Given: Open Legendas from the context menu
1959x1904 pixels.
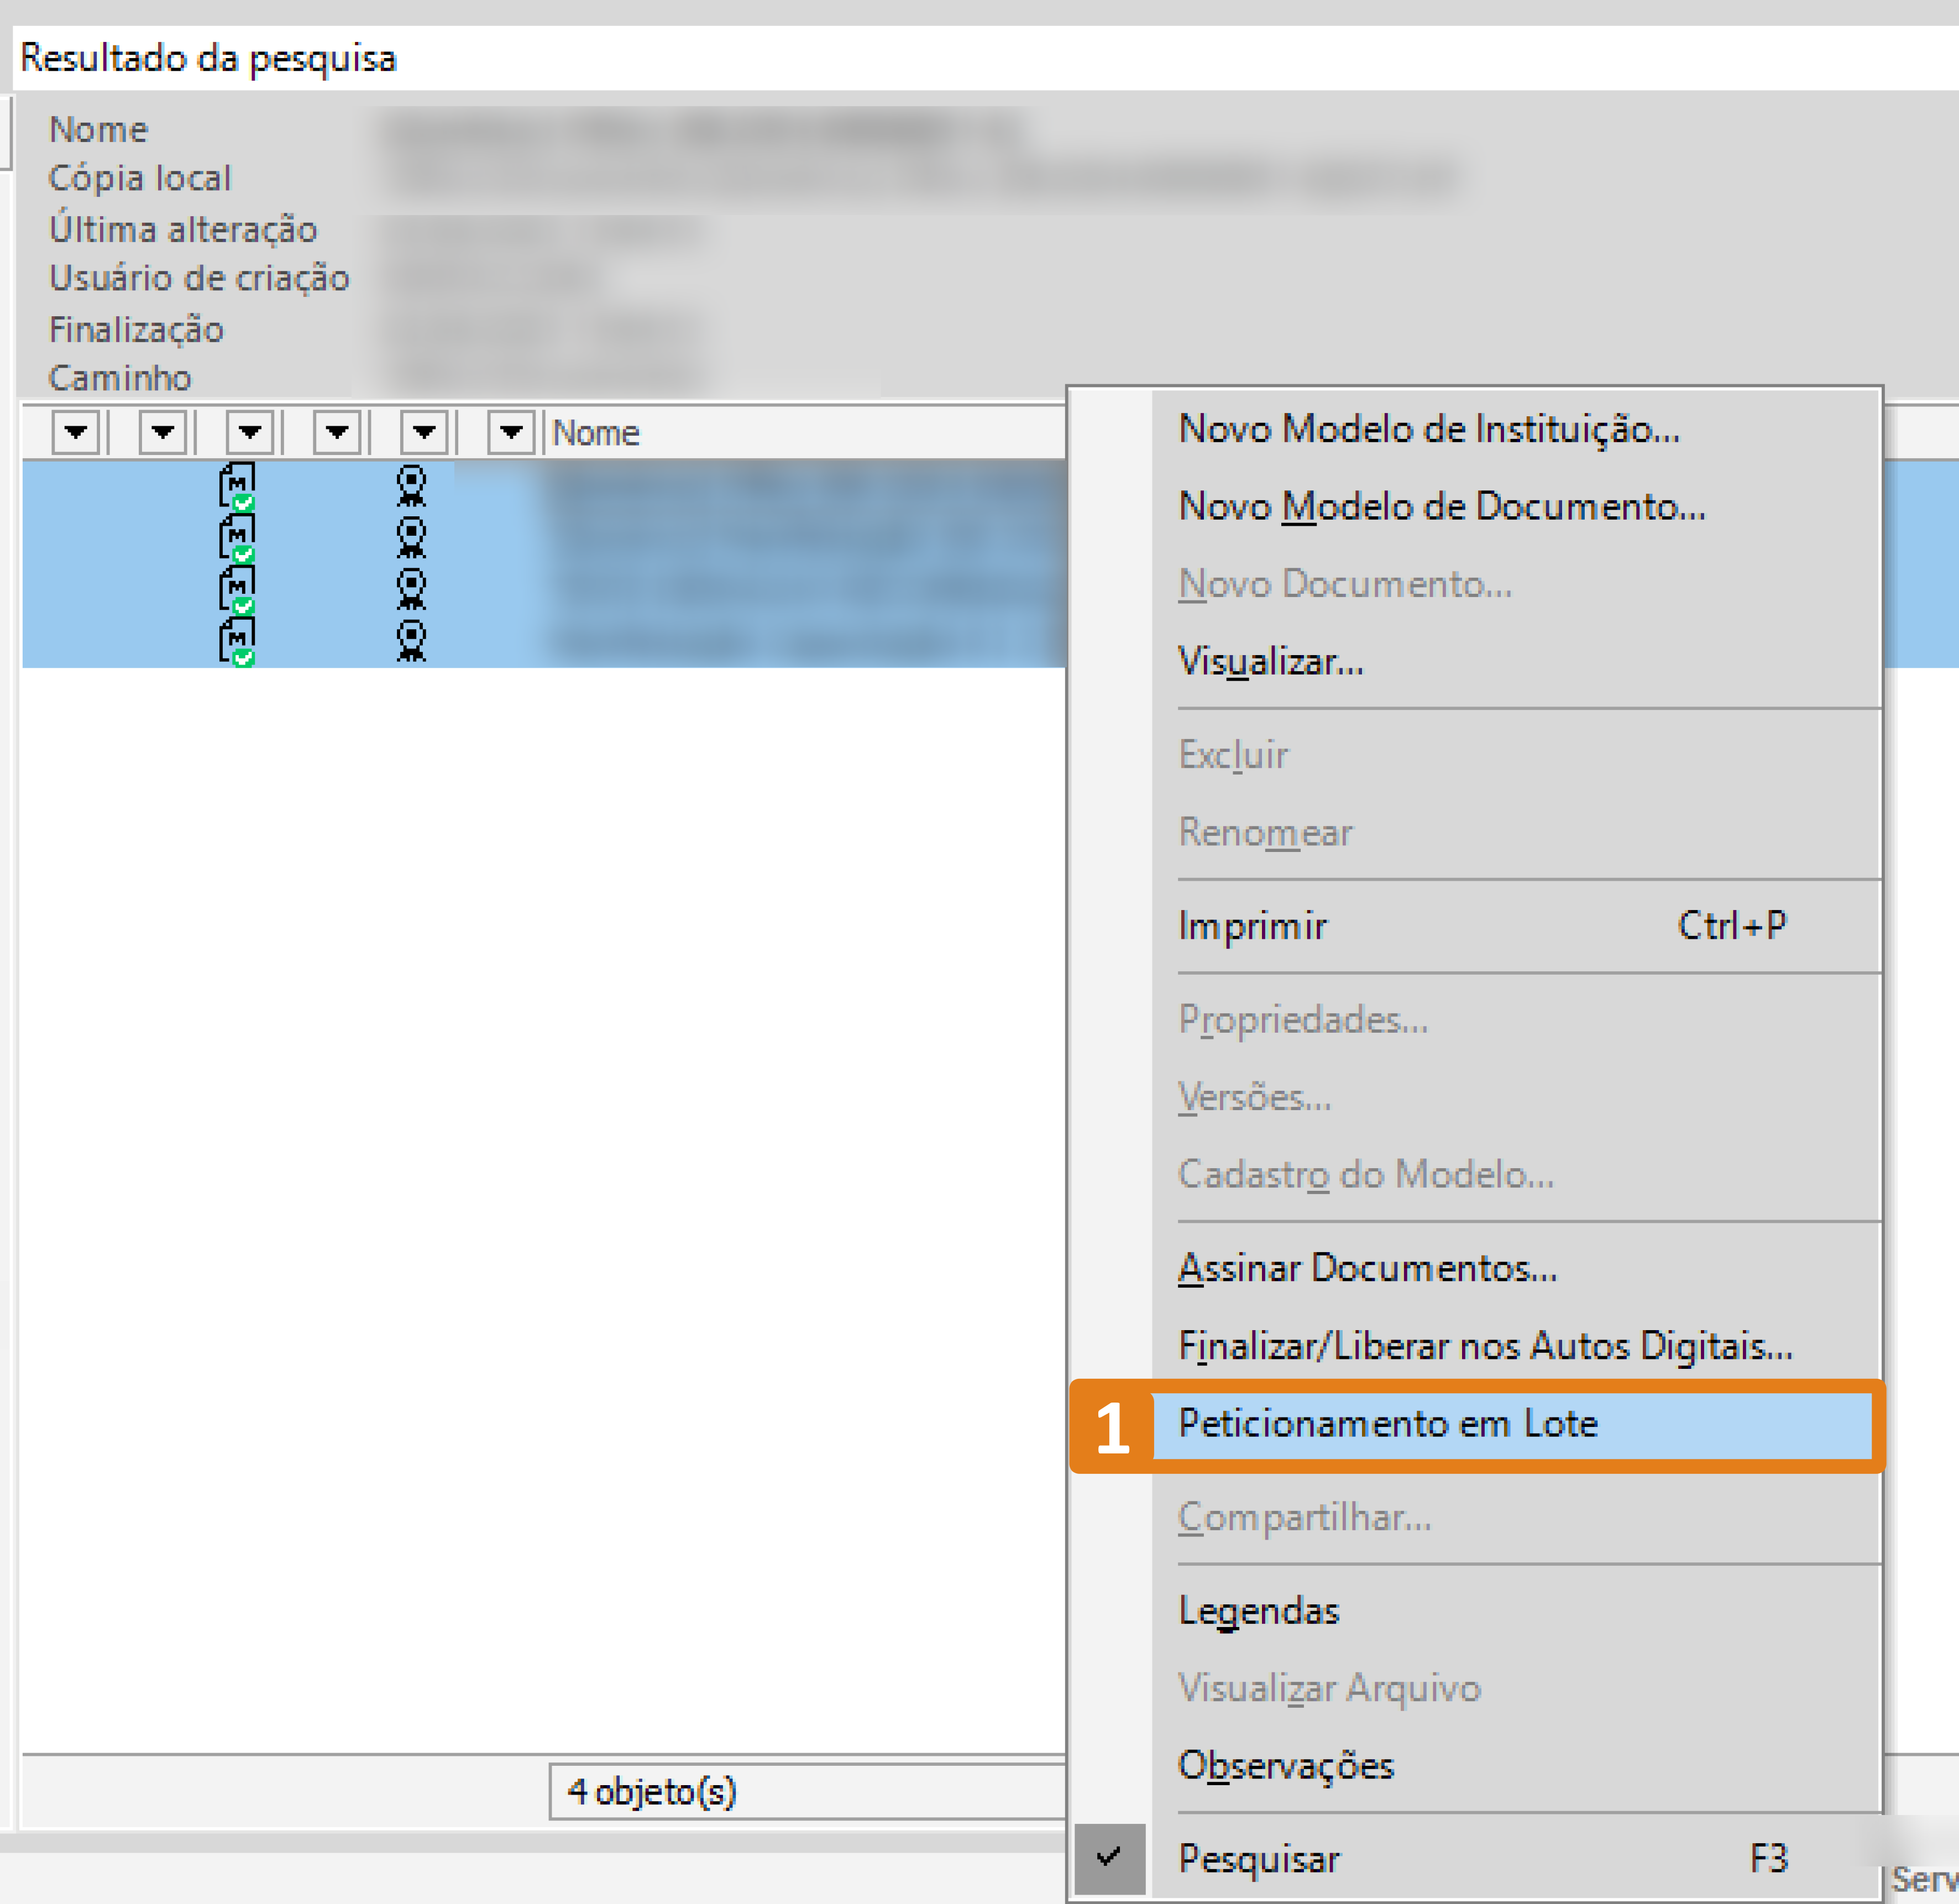Looking at the screenshot, I should (x=1258, y=1610).
